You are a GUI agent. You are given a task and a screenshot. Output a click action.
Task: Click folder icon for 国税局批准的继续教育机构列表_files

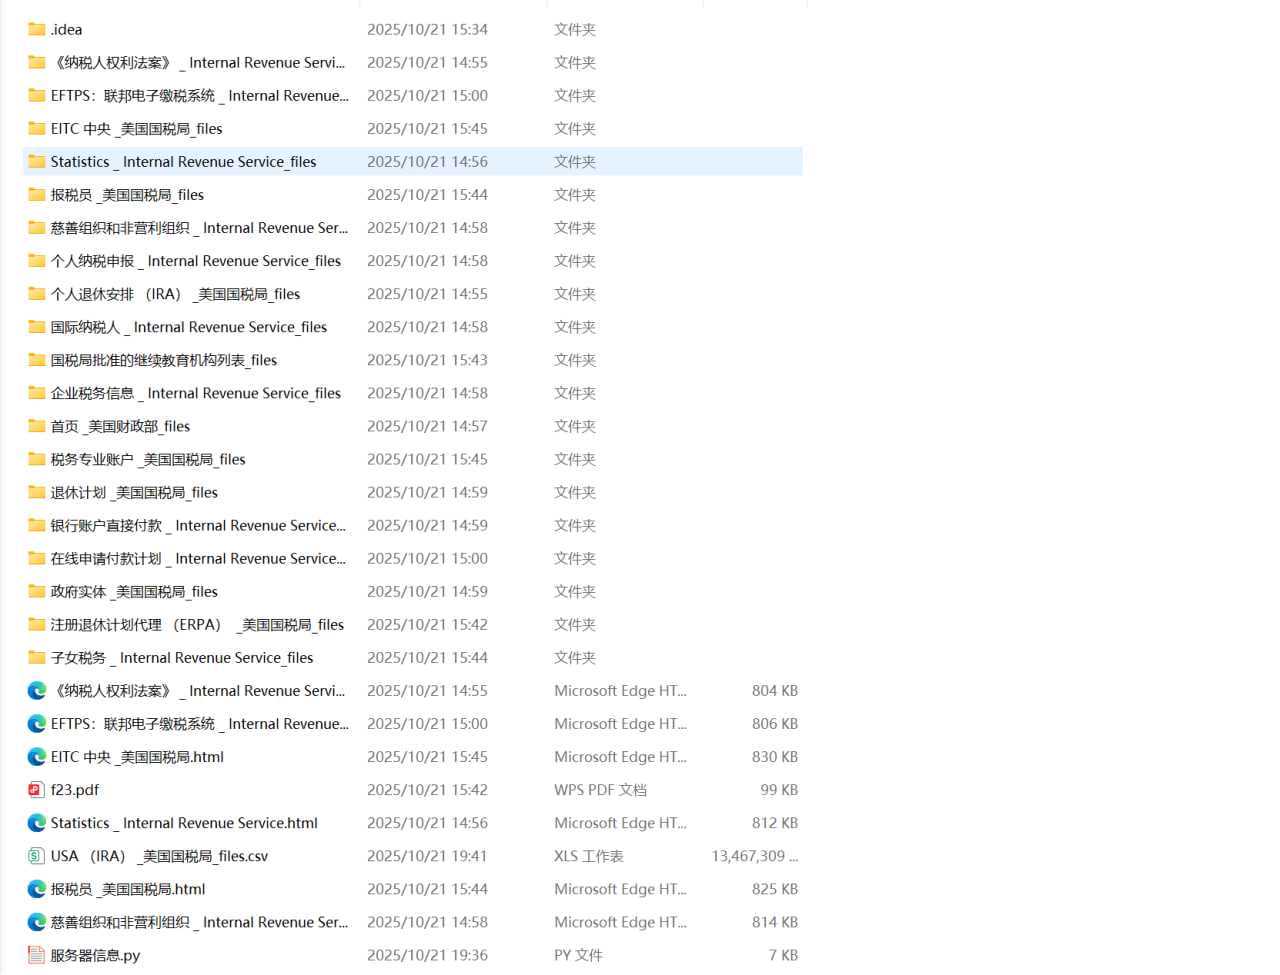pyautogui.click(x=37, y=359)
